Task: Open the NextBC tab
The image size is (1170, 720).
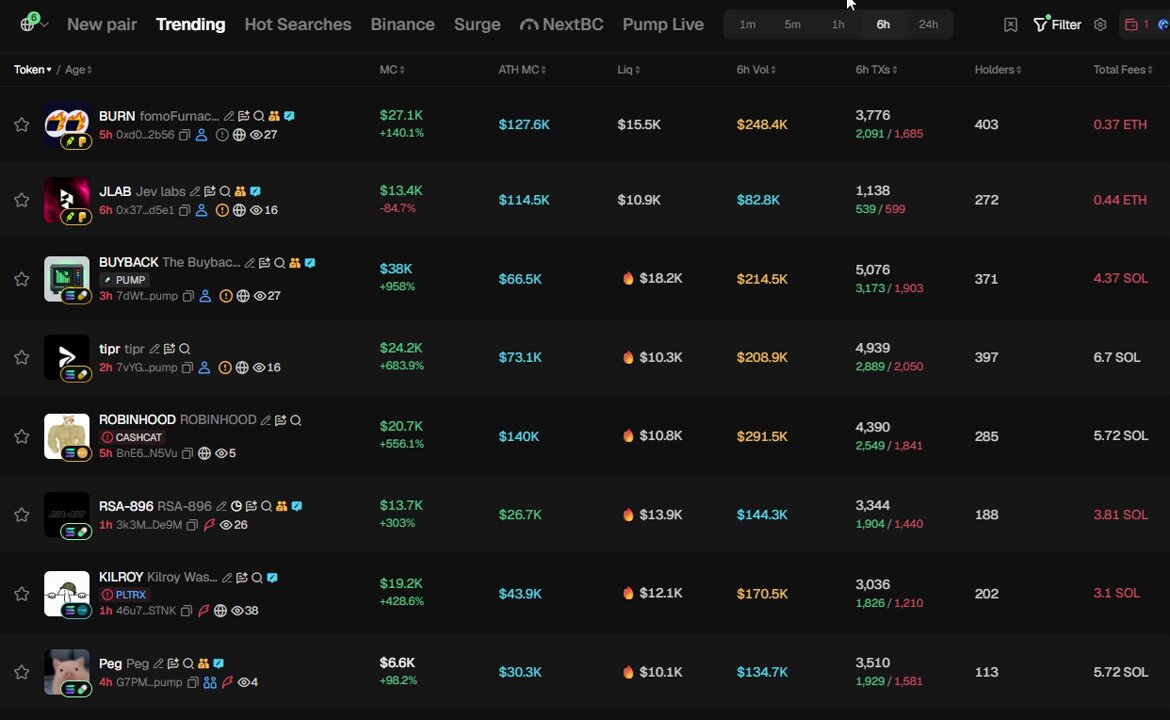Action: point(561,25)
